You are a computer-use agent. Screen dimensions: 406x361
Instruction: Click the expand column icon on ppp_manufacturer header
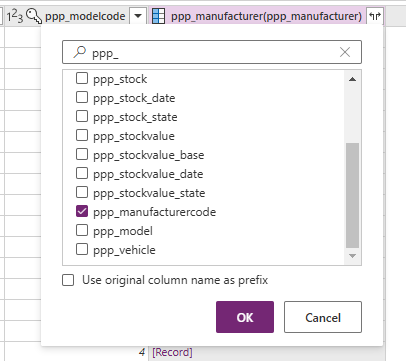tap(375, 16)
